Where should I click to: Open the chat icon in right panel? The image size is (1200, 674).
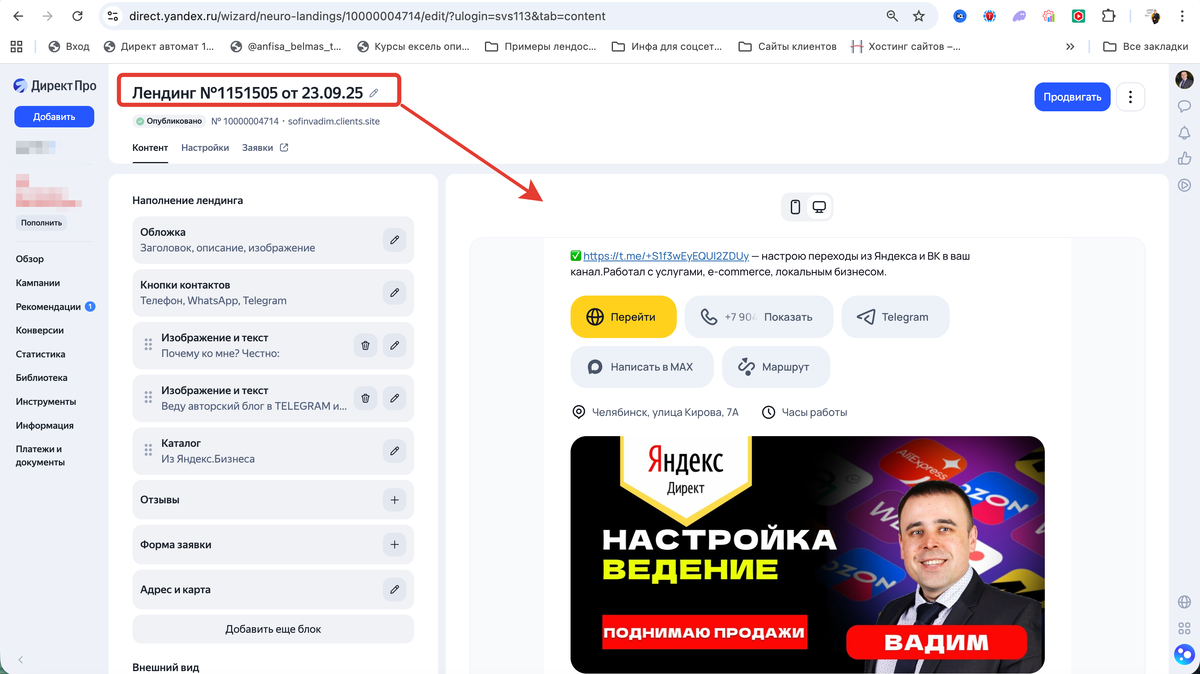(x=1184, y=106)
